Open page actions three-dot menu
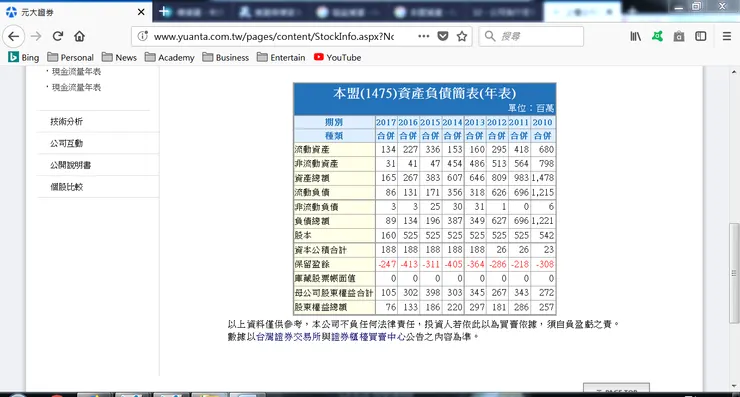 coord(424,36)
